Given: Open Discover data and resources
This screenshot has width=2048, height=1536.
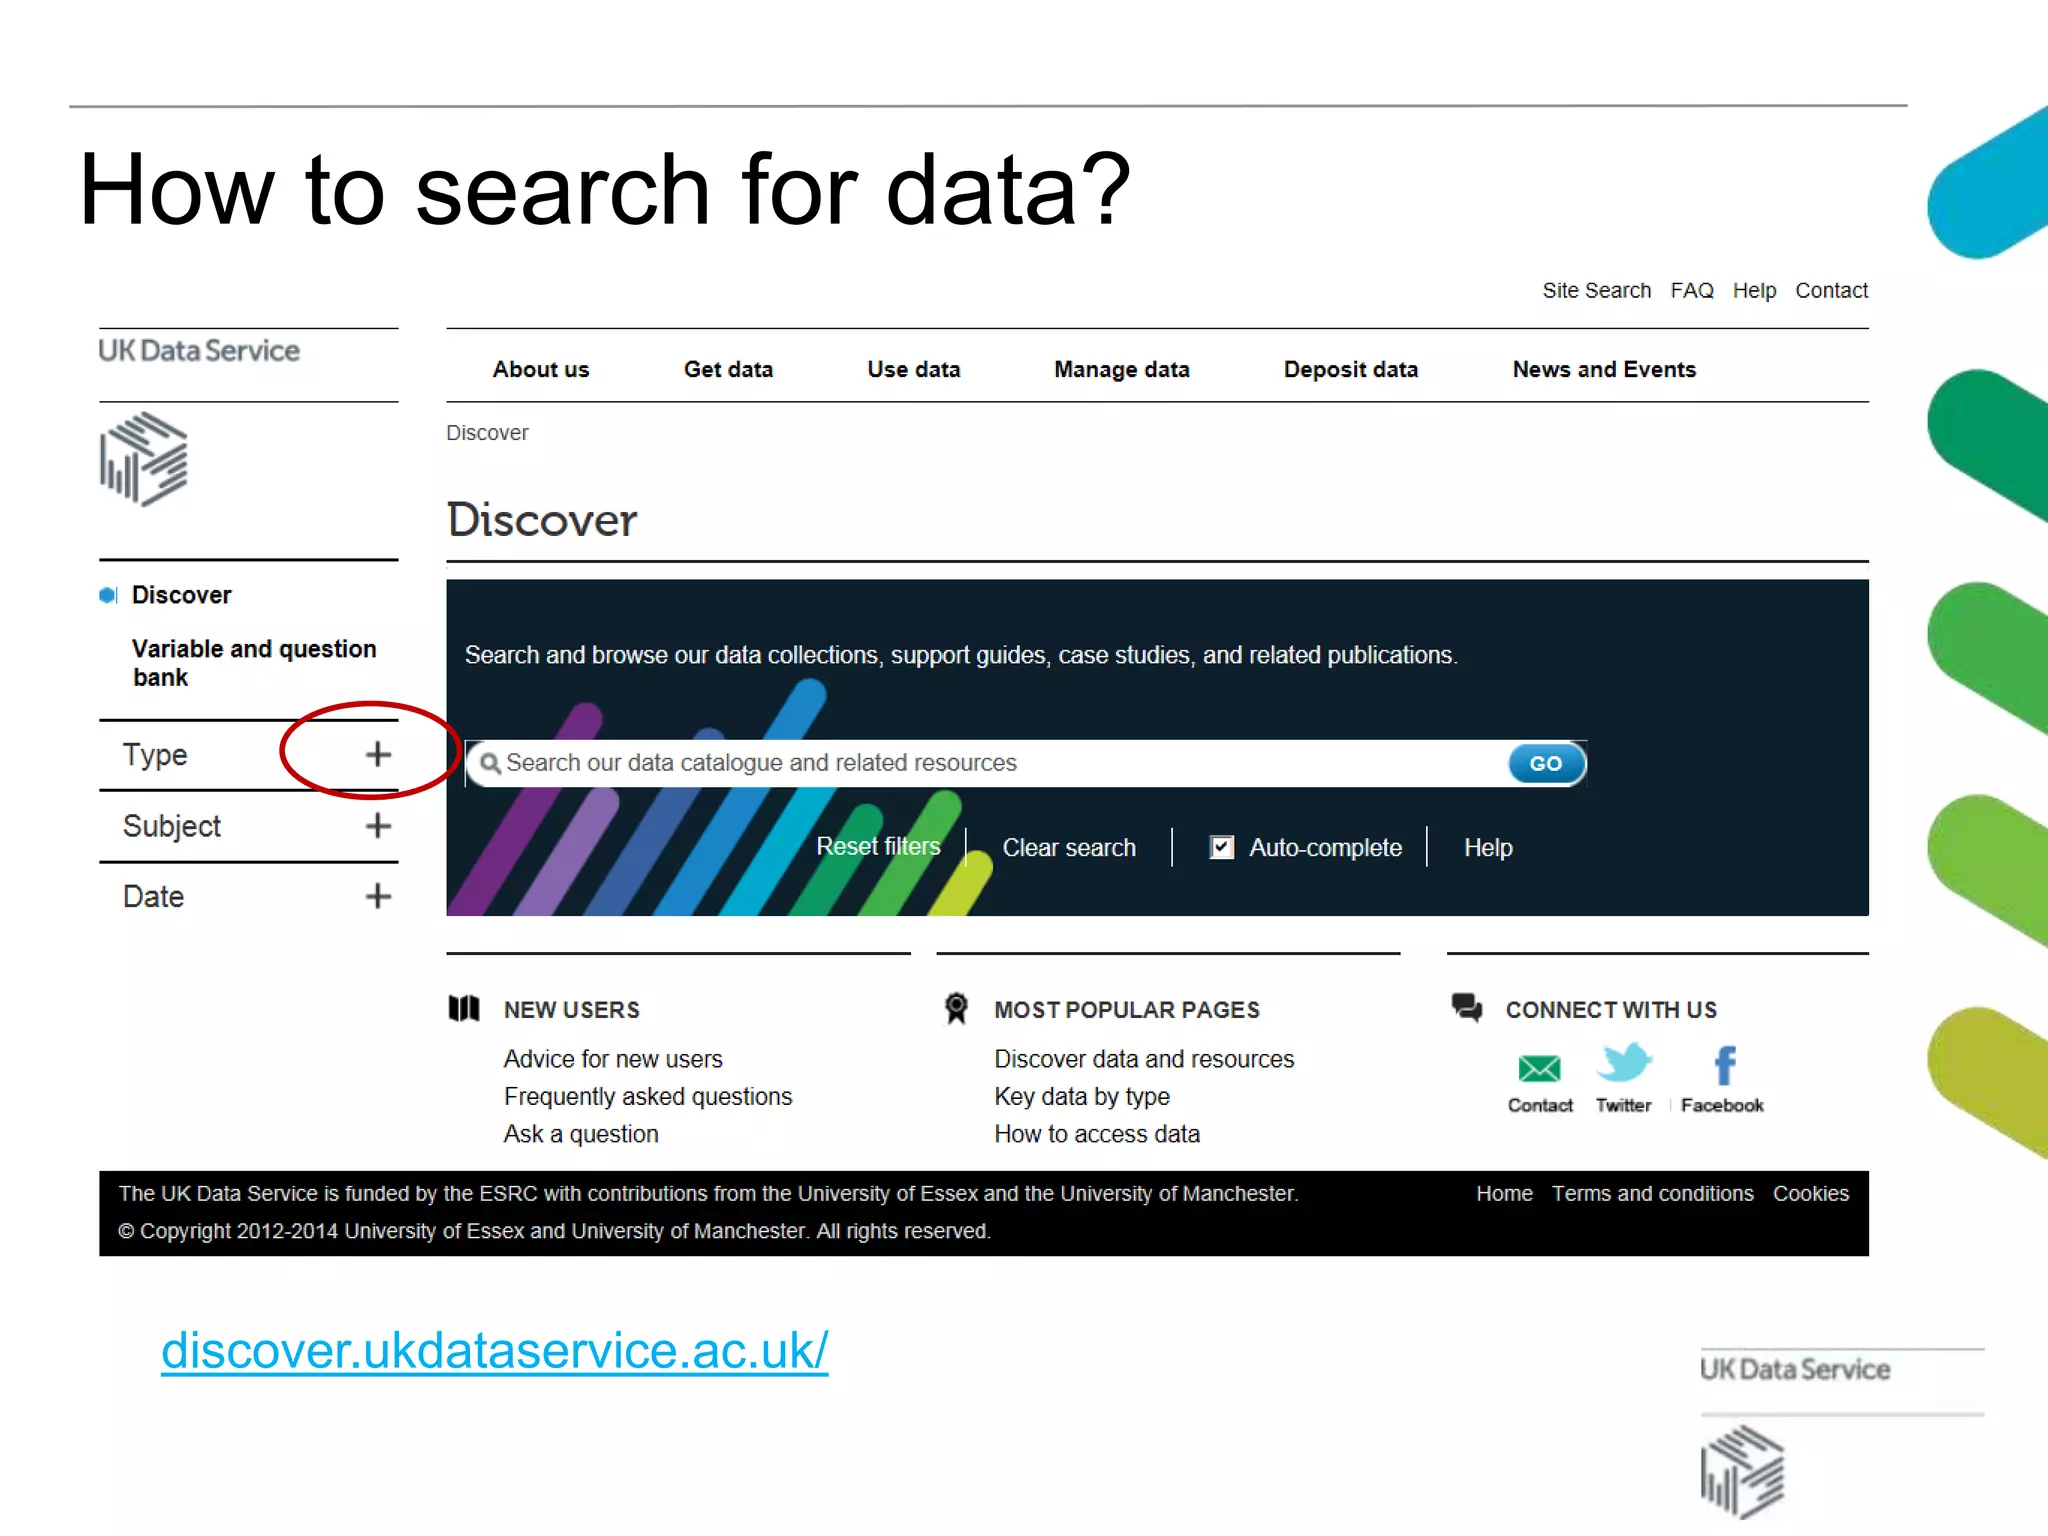Looking at the screenshot, I should coord(1144,1060).
